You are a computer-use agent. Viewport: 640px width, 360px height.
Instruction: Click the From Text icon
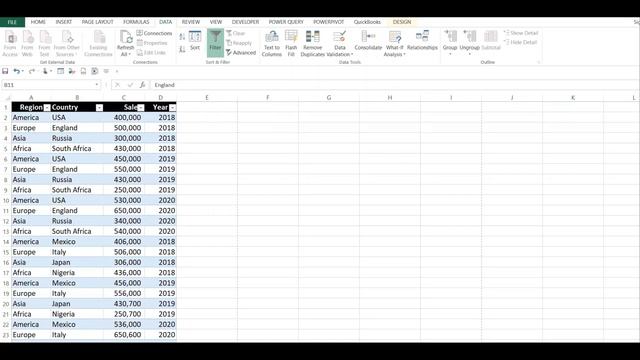pyautogui.click(x=44, y=43)
